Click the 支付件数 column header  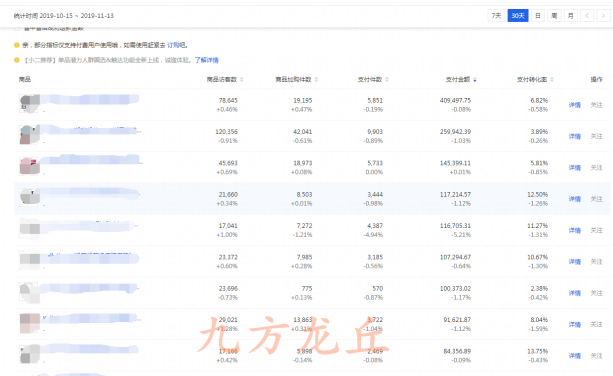tap(370, 79)
